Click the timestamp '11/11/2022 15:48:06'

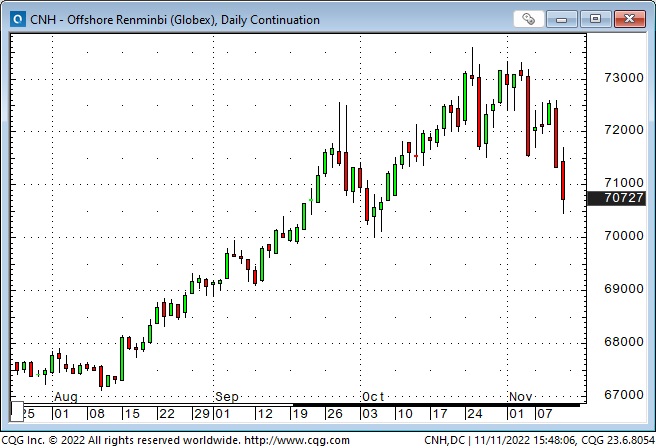coord(524,440)
